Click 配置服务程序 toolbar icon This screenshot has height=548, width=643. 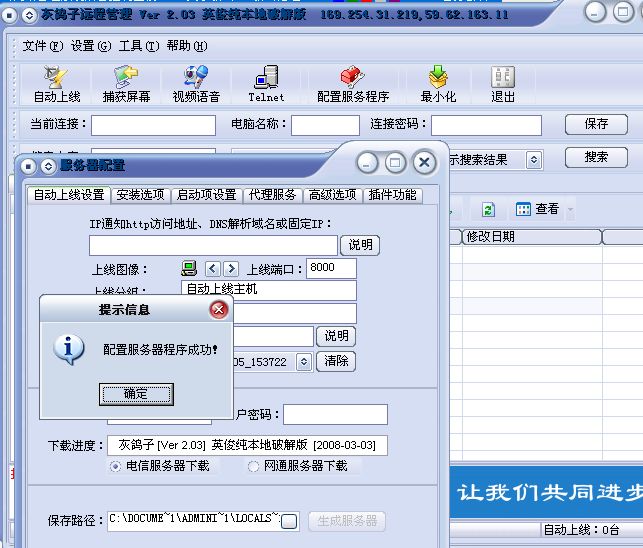click(x=353, y=84)
